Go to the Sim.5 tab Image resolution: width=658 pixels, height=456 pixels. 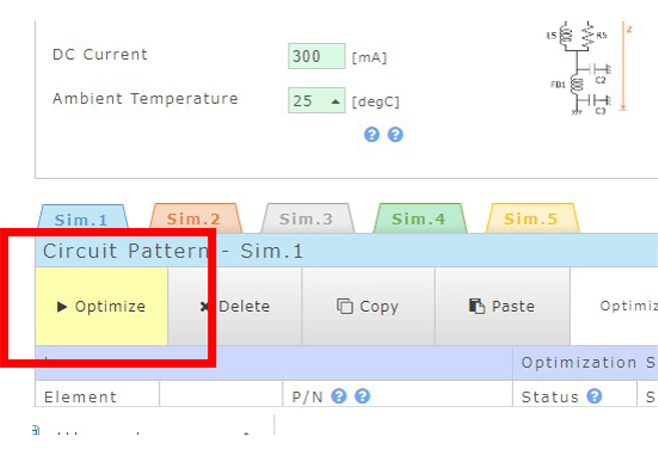coord(530,219)
